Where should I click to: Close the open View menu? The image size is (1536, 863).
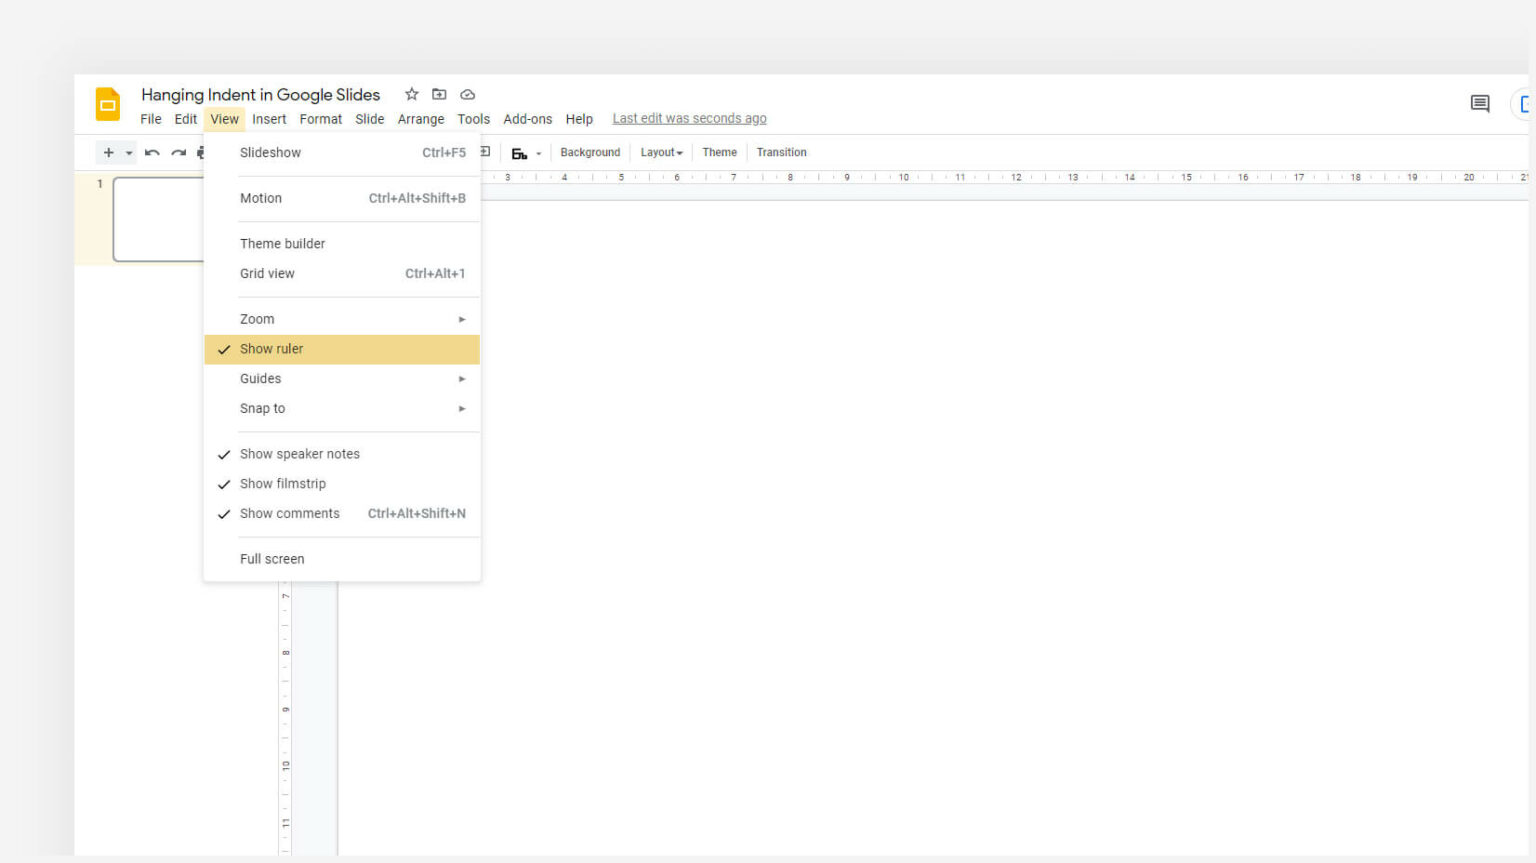pos(224,119)
